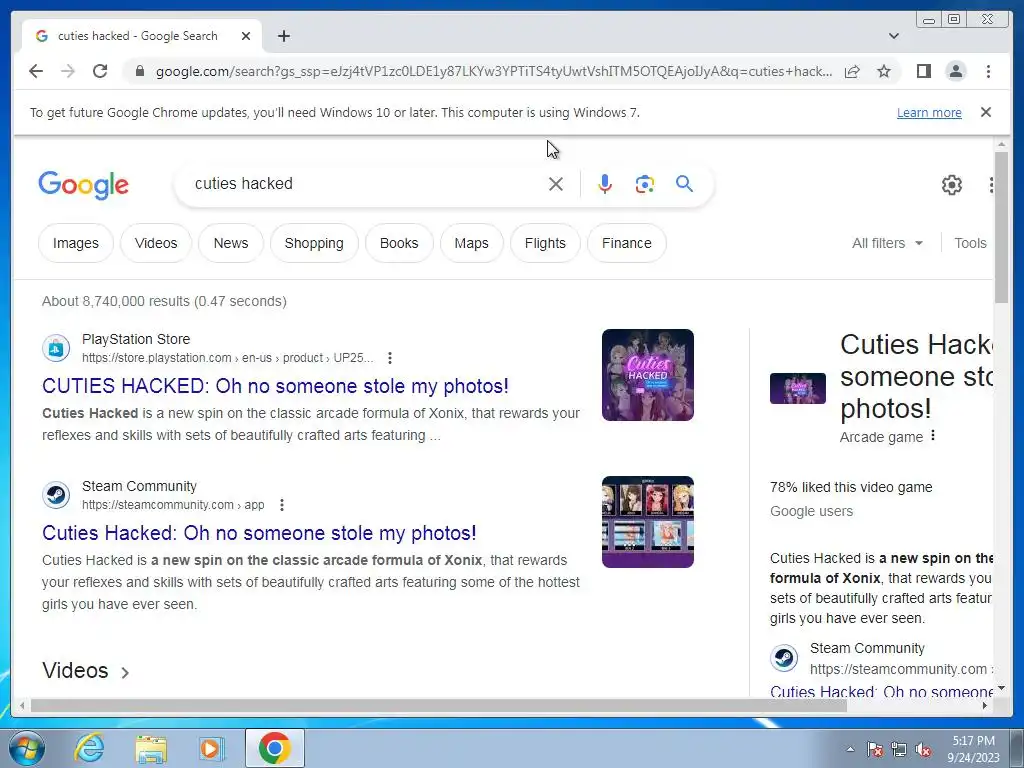
Task: Open Steam Community link in knowledge panel
Action: [x=881, y=692]
